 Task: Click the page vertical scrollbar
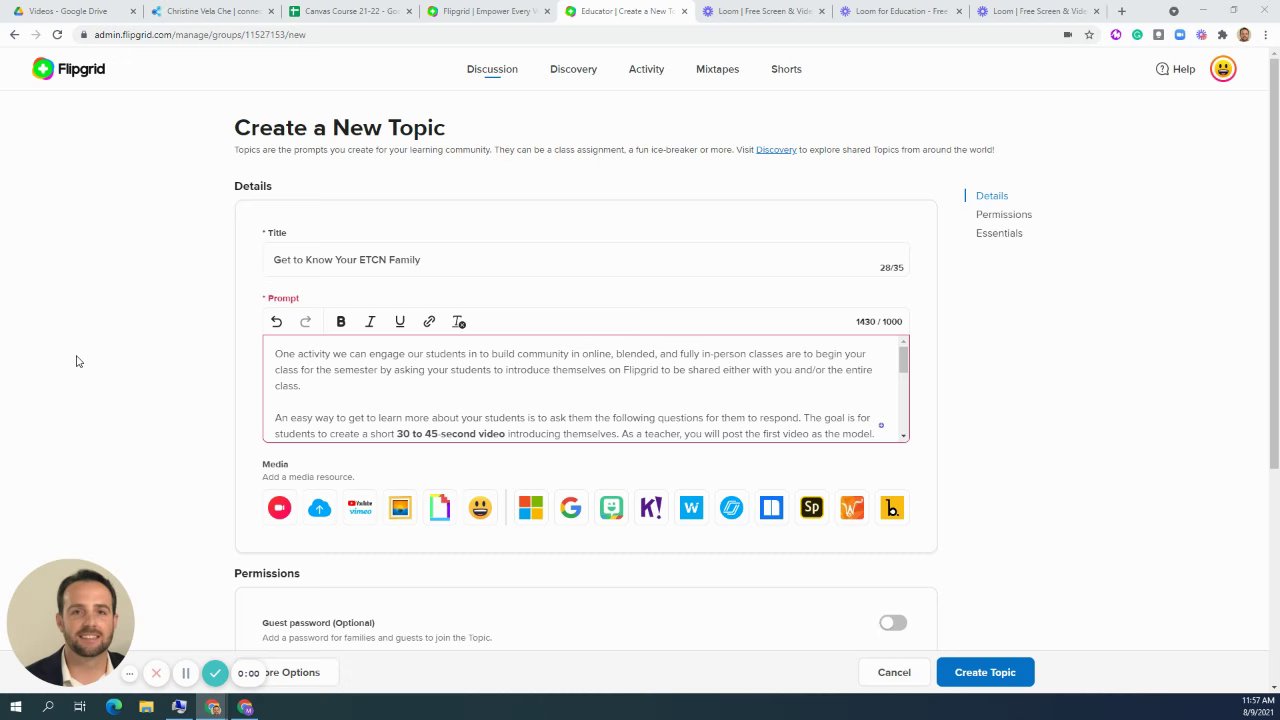(x=1274, y=262)
